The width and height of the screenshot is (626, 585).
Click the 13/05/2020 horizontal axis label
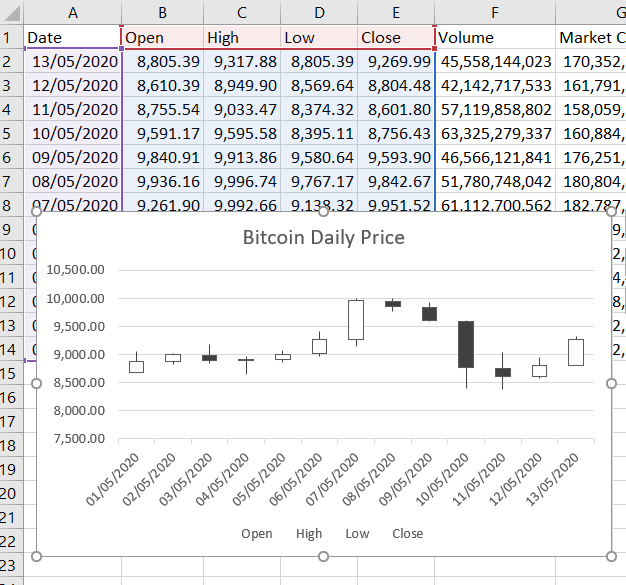(x=552, y=479)
